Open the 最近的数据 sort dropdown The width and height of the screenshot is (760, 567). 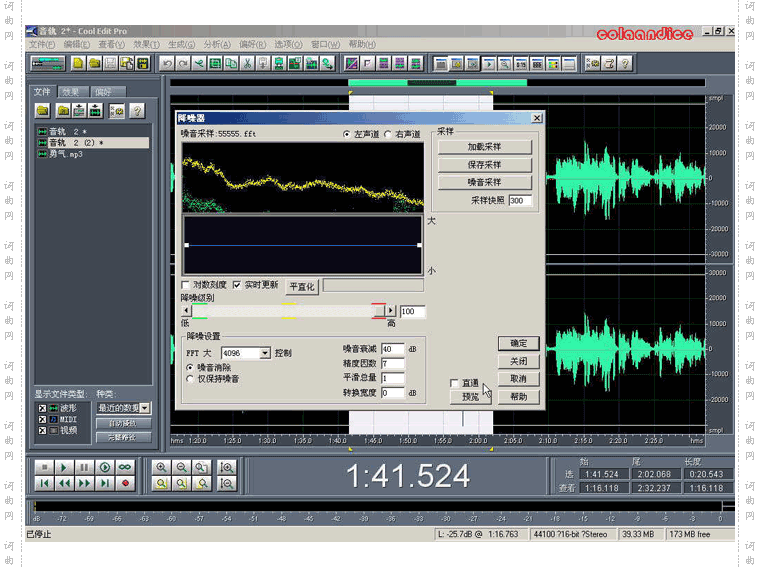point(144,408)
